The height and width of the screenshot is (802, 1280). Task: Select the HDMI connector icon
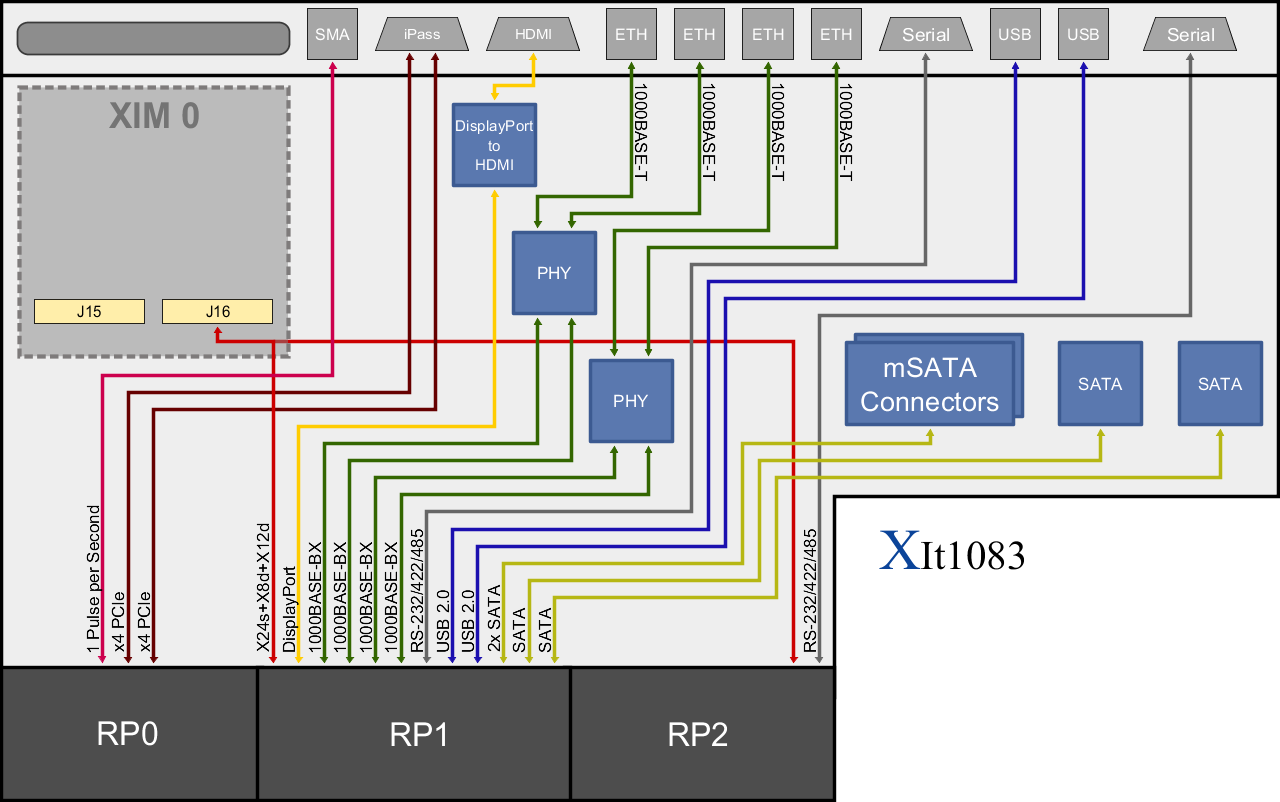533,33
